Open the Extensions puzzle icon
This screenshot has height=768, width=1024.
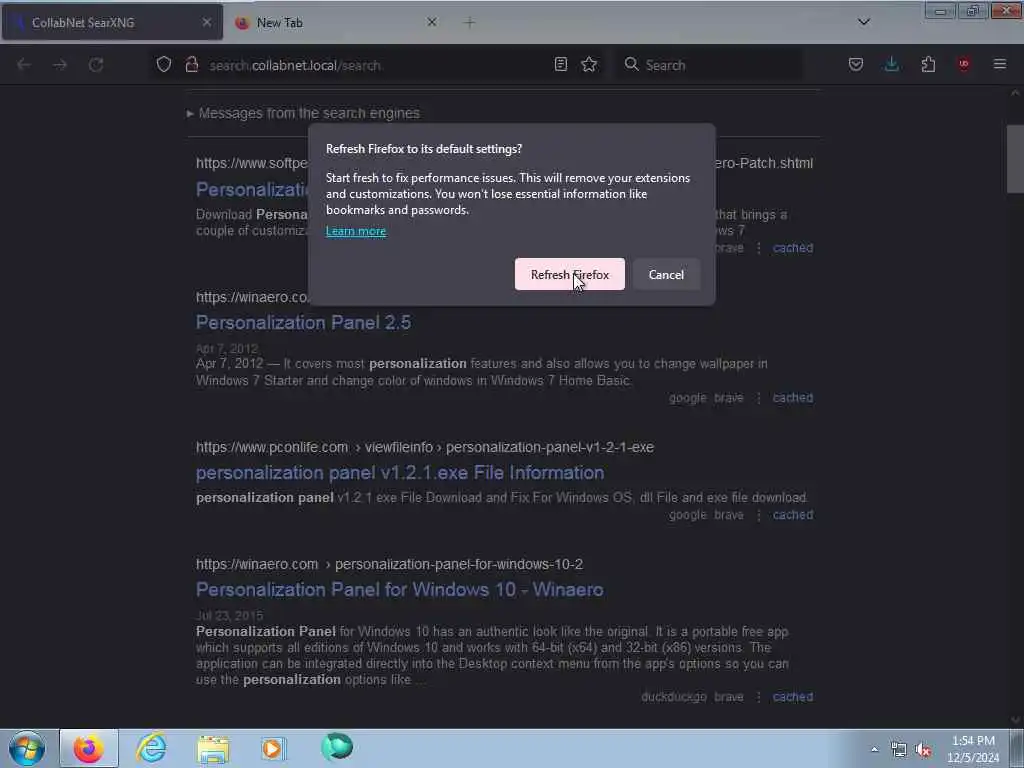tap(928, 64)
